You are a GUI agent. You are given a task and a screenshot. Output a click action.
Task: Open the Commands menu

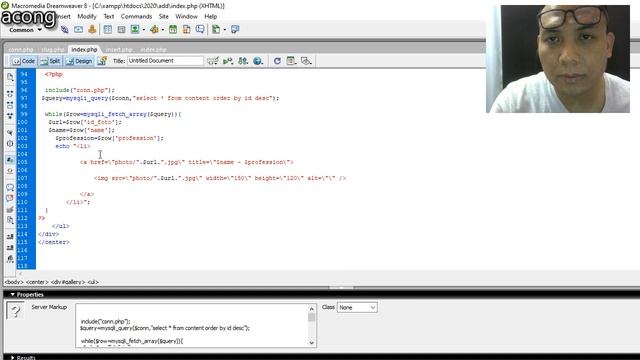136,16
